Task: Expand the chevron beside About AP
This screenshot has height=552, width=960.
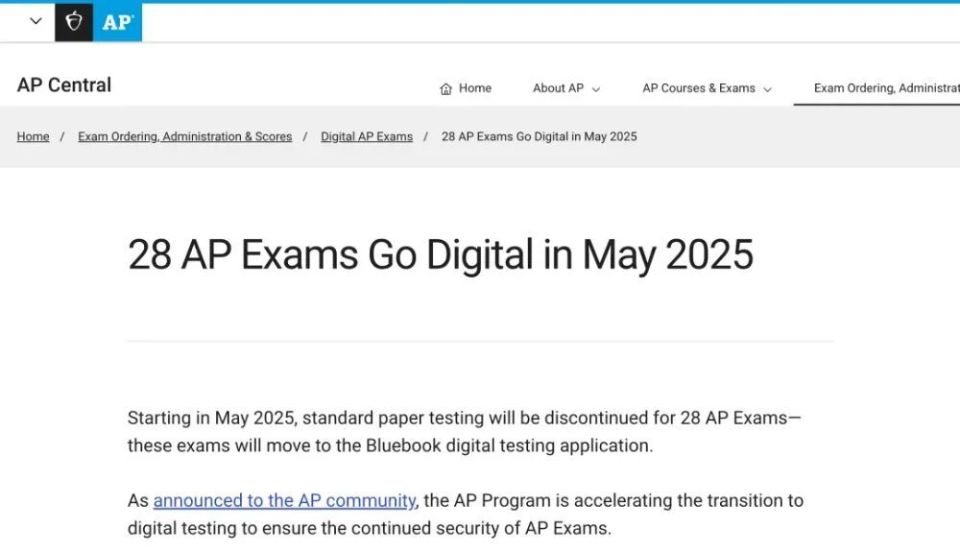Action: click(x=596, y=89)
